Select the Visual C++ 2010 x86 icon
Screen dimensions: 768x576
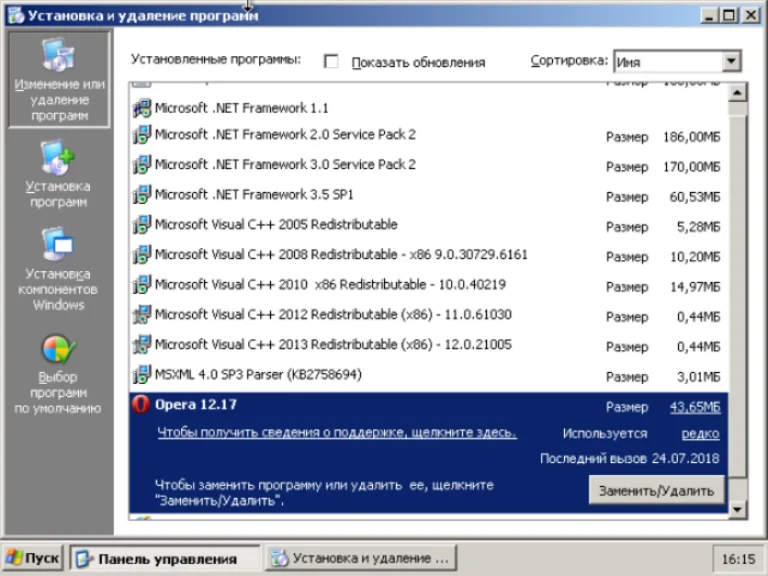[x=142, y=285]
